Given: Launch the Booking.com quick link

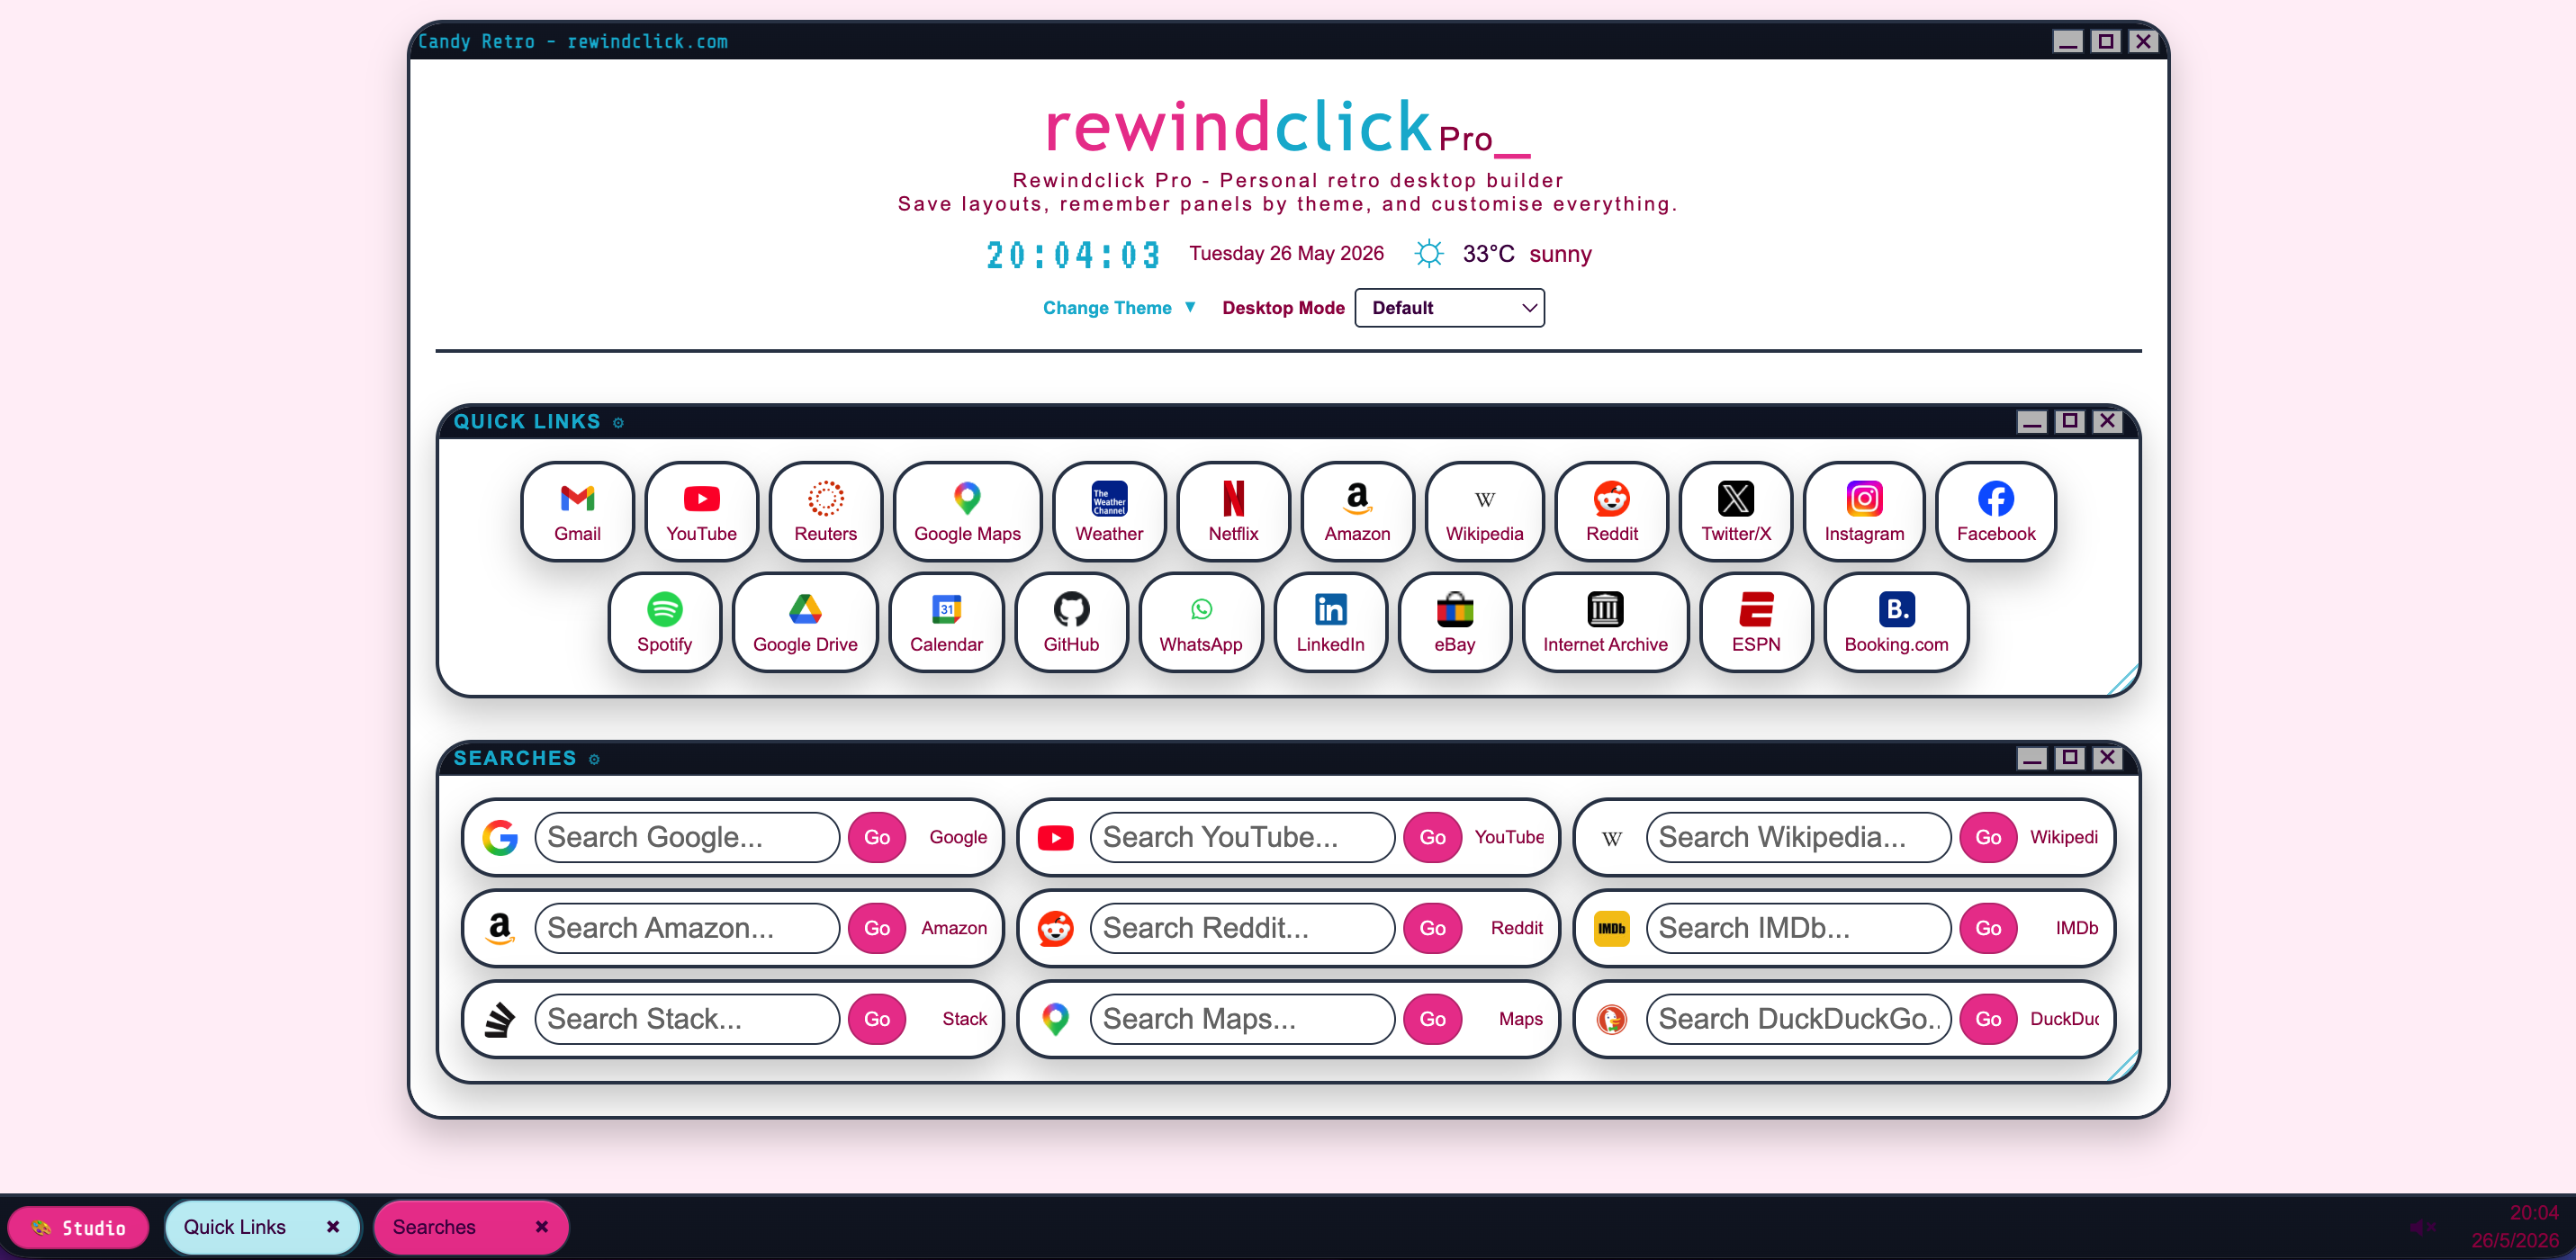Looking at the screenshot, I should pyautogui.click(x=1896, y=623).
